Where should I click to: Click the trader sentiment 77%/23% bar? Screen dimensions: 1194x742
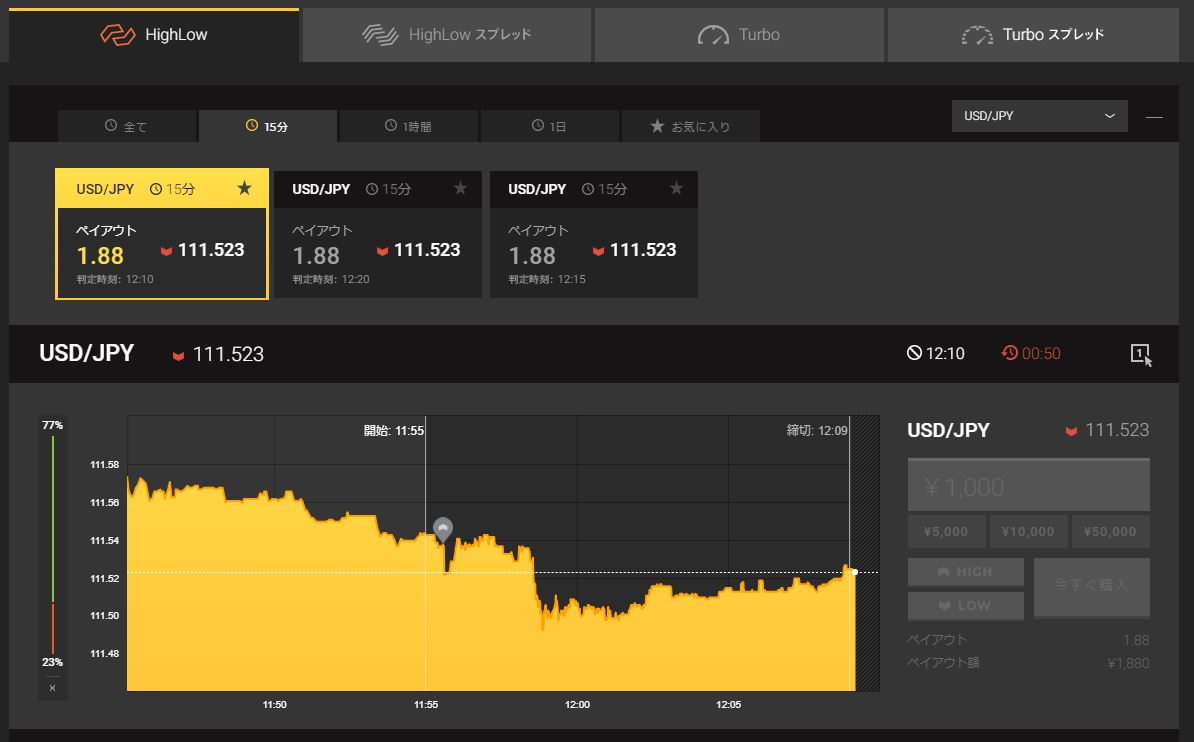[53, 543]
